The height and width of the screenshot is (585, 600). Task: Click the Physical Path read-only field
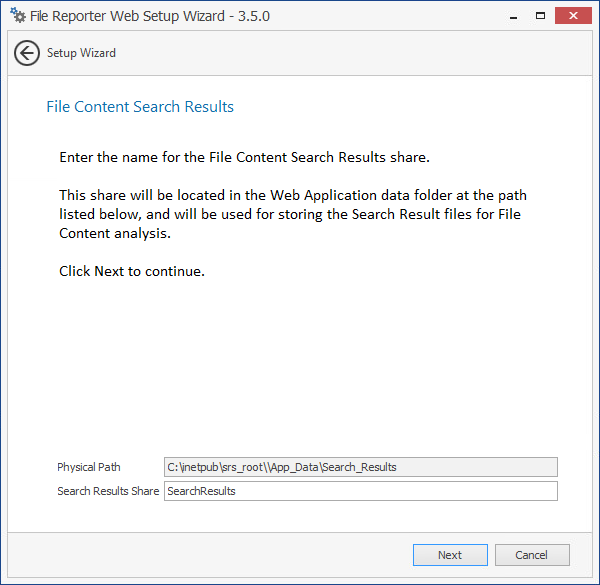[x=360, y=467]
